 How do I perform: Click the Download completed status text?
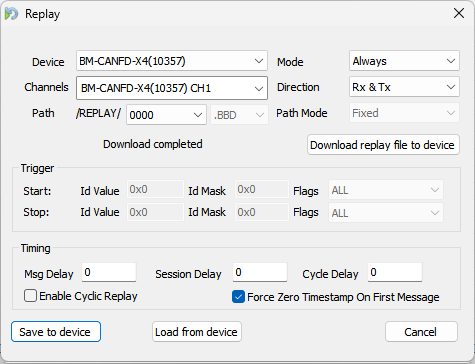(153, 144)
